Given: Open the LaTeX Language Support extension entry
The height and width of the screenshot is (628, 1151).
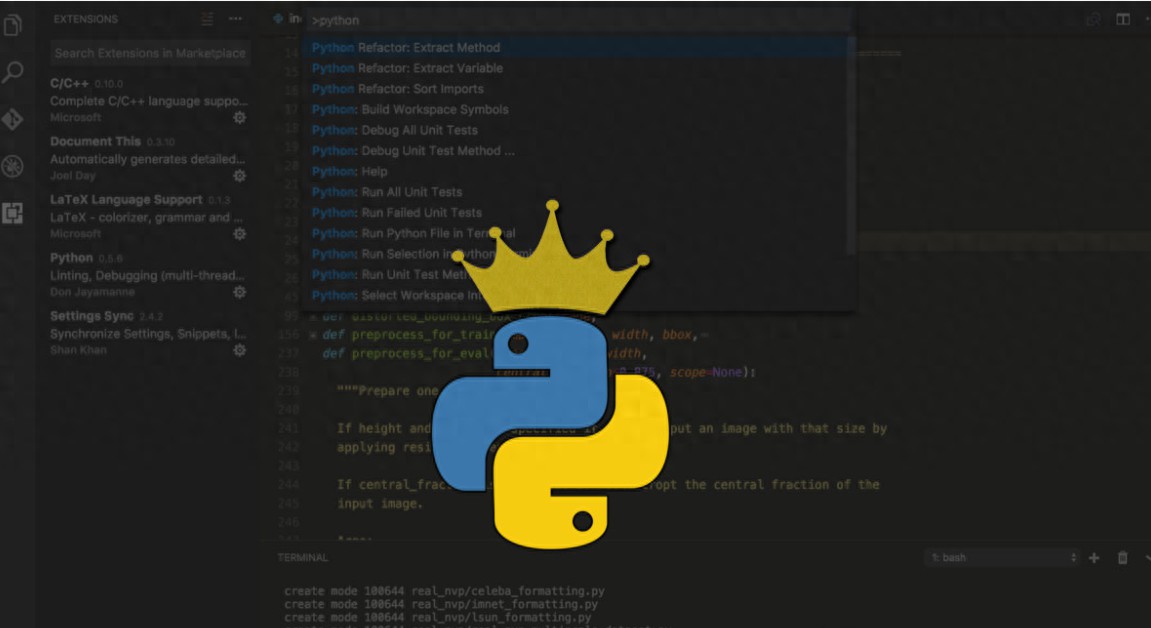Looking at the screenshot, I should point(148,216).
